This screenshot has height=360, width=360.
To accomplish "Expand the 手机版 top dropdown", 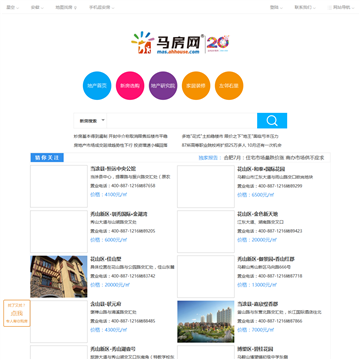I will [x=102, y=7].
